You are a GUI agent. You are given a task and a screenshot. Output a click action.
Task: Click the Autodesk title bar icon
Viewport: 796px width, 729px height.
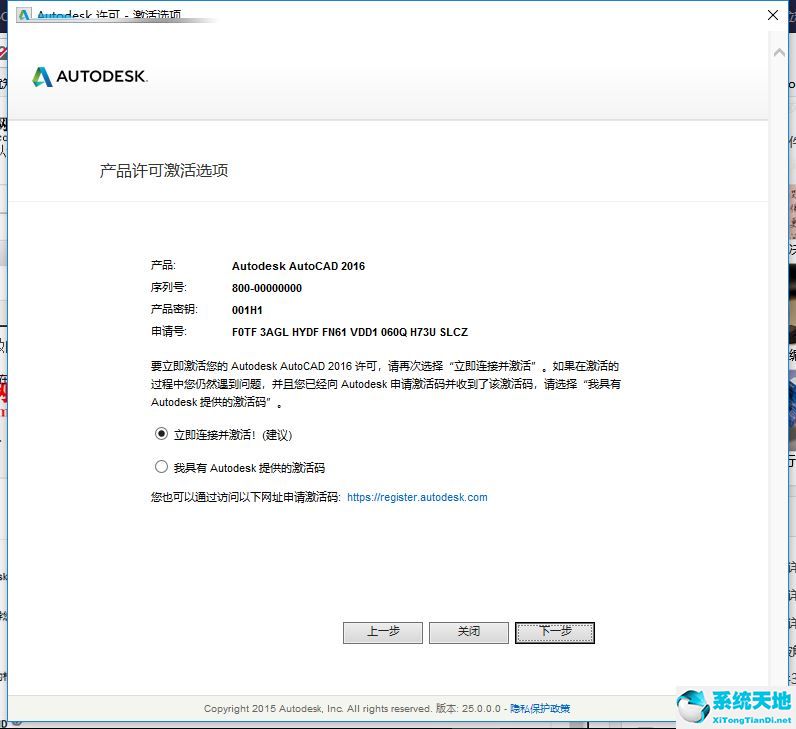[x=24, y=15]
